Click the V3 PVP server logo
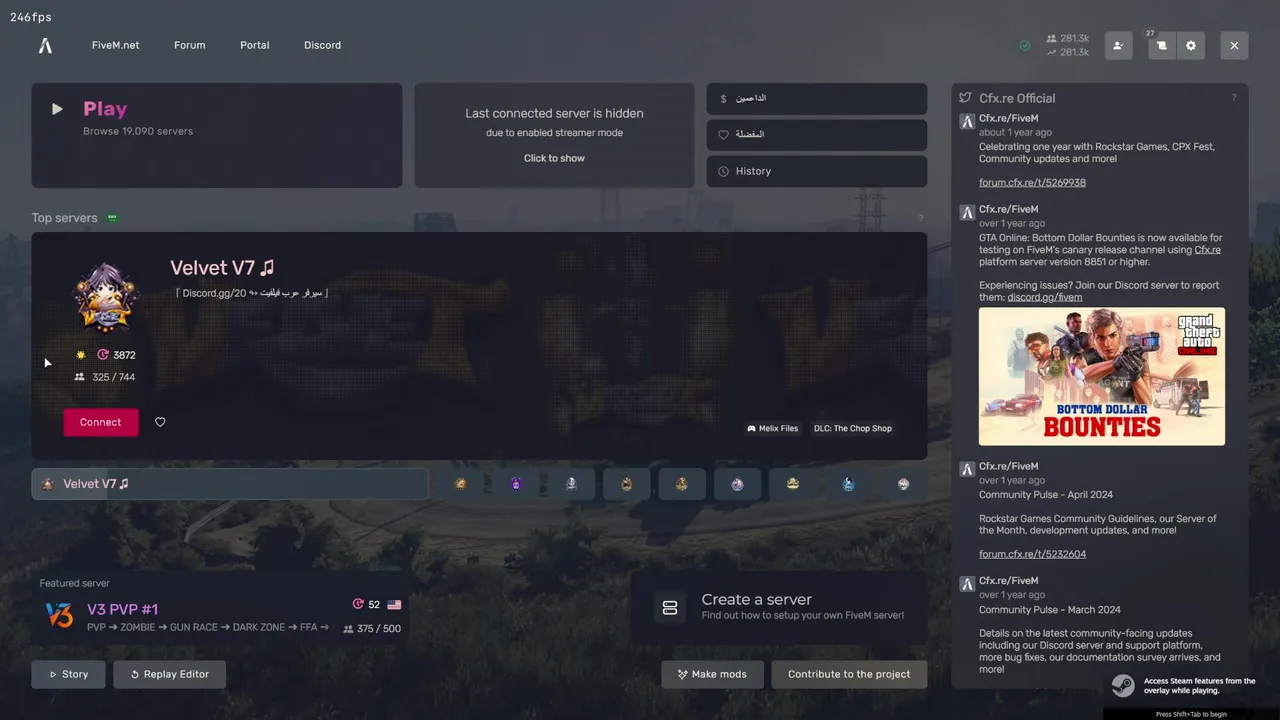The image size is (1280, 720). pyautogui.click(x=60, y=615)
